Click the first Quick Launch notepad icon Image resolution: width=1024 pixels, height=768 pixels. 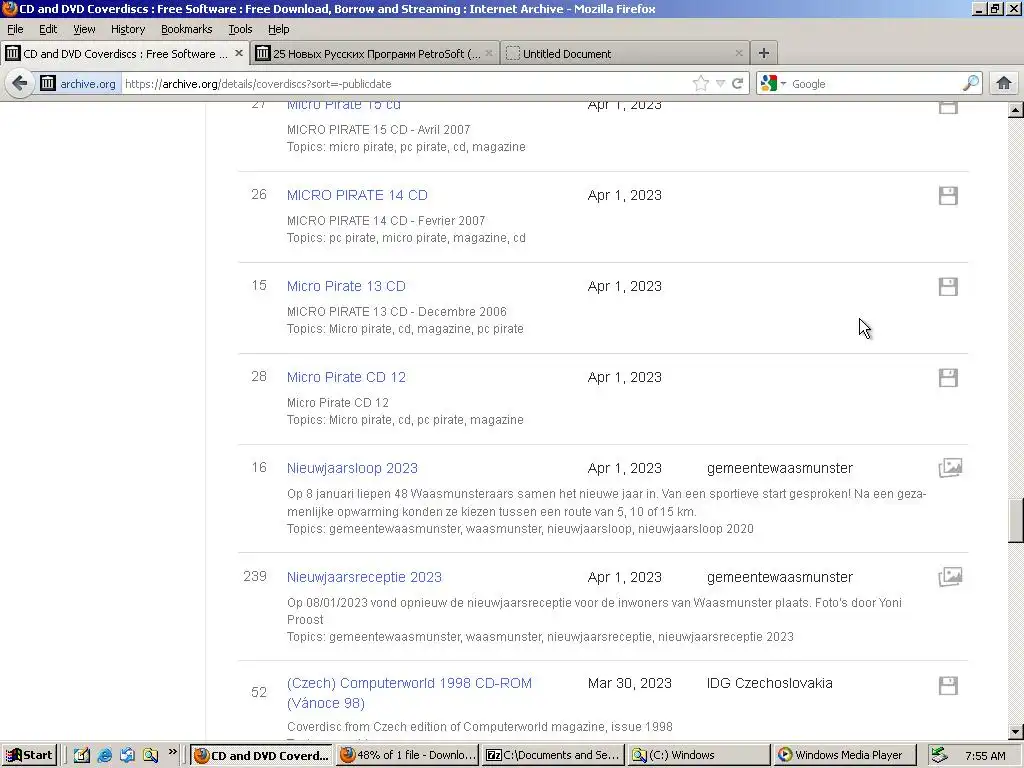(82, 756)
